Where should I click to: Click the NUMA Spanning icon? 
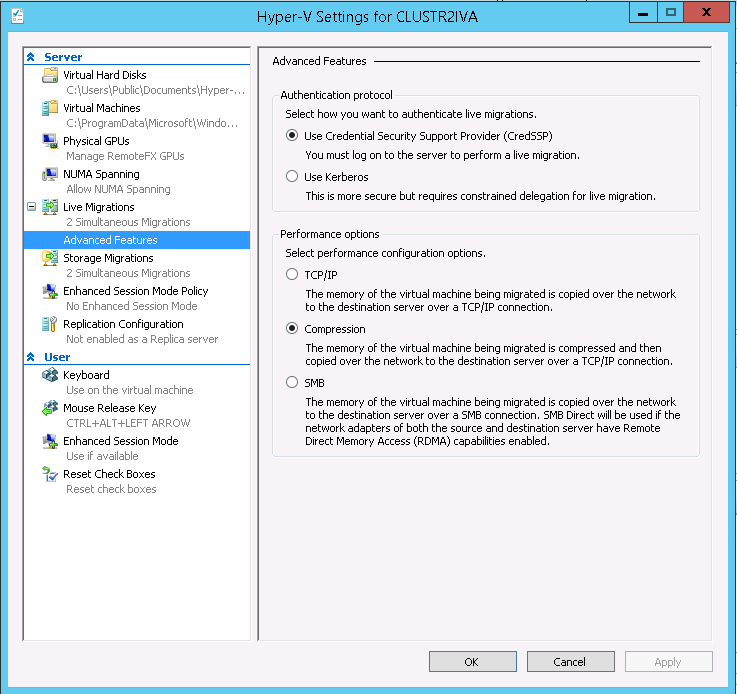50,174
